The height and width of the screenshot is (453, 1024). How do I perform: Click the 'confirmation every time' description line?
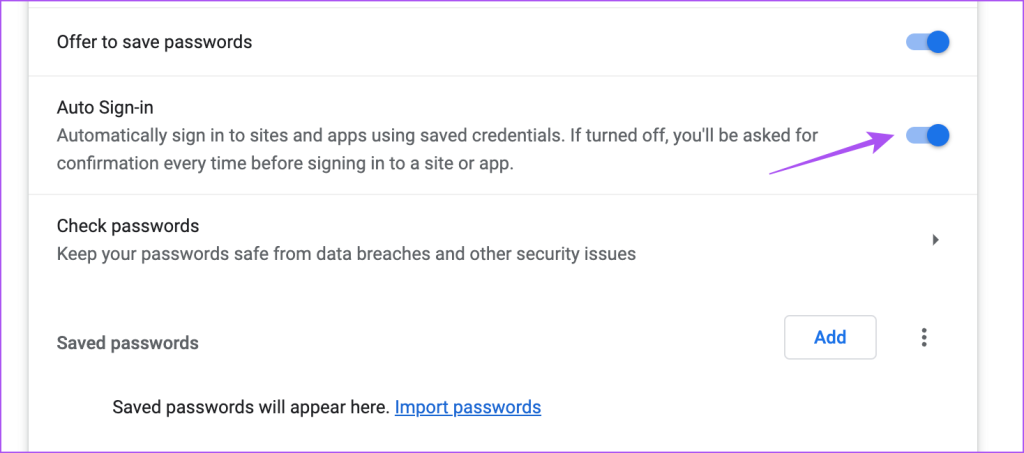285,164
